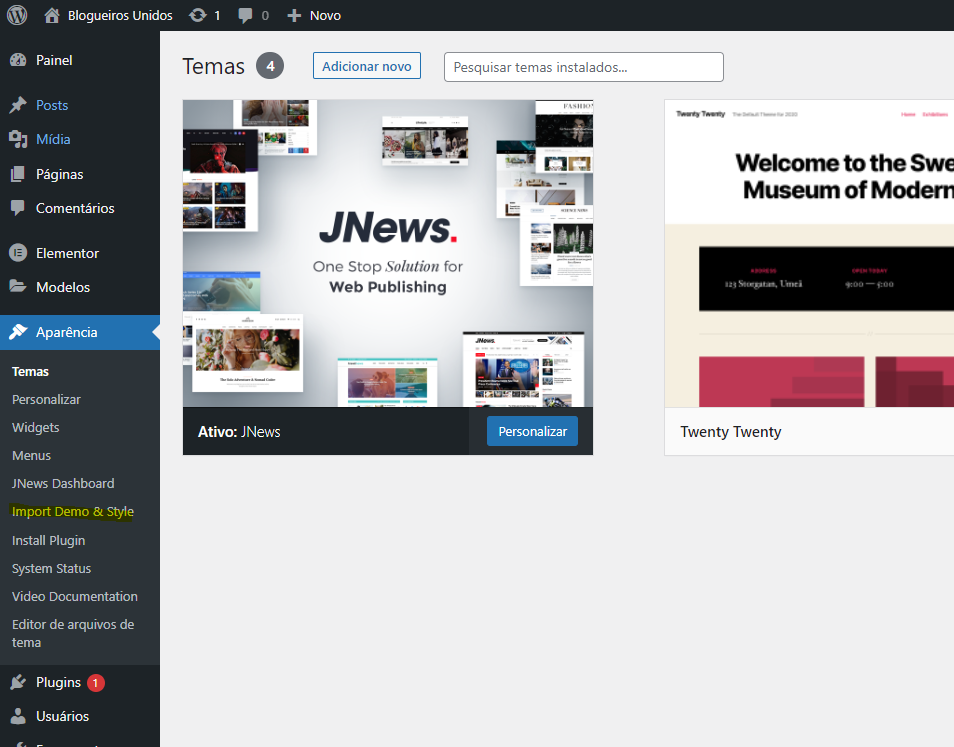Click the plus icon next to Novo

[294, 16]
